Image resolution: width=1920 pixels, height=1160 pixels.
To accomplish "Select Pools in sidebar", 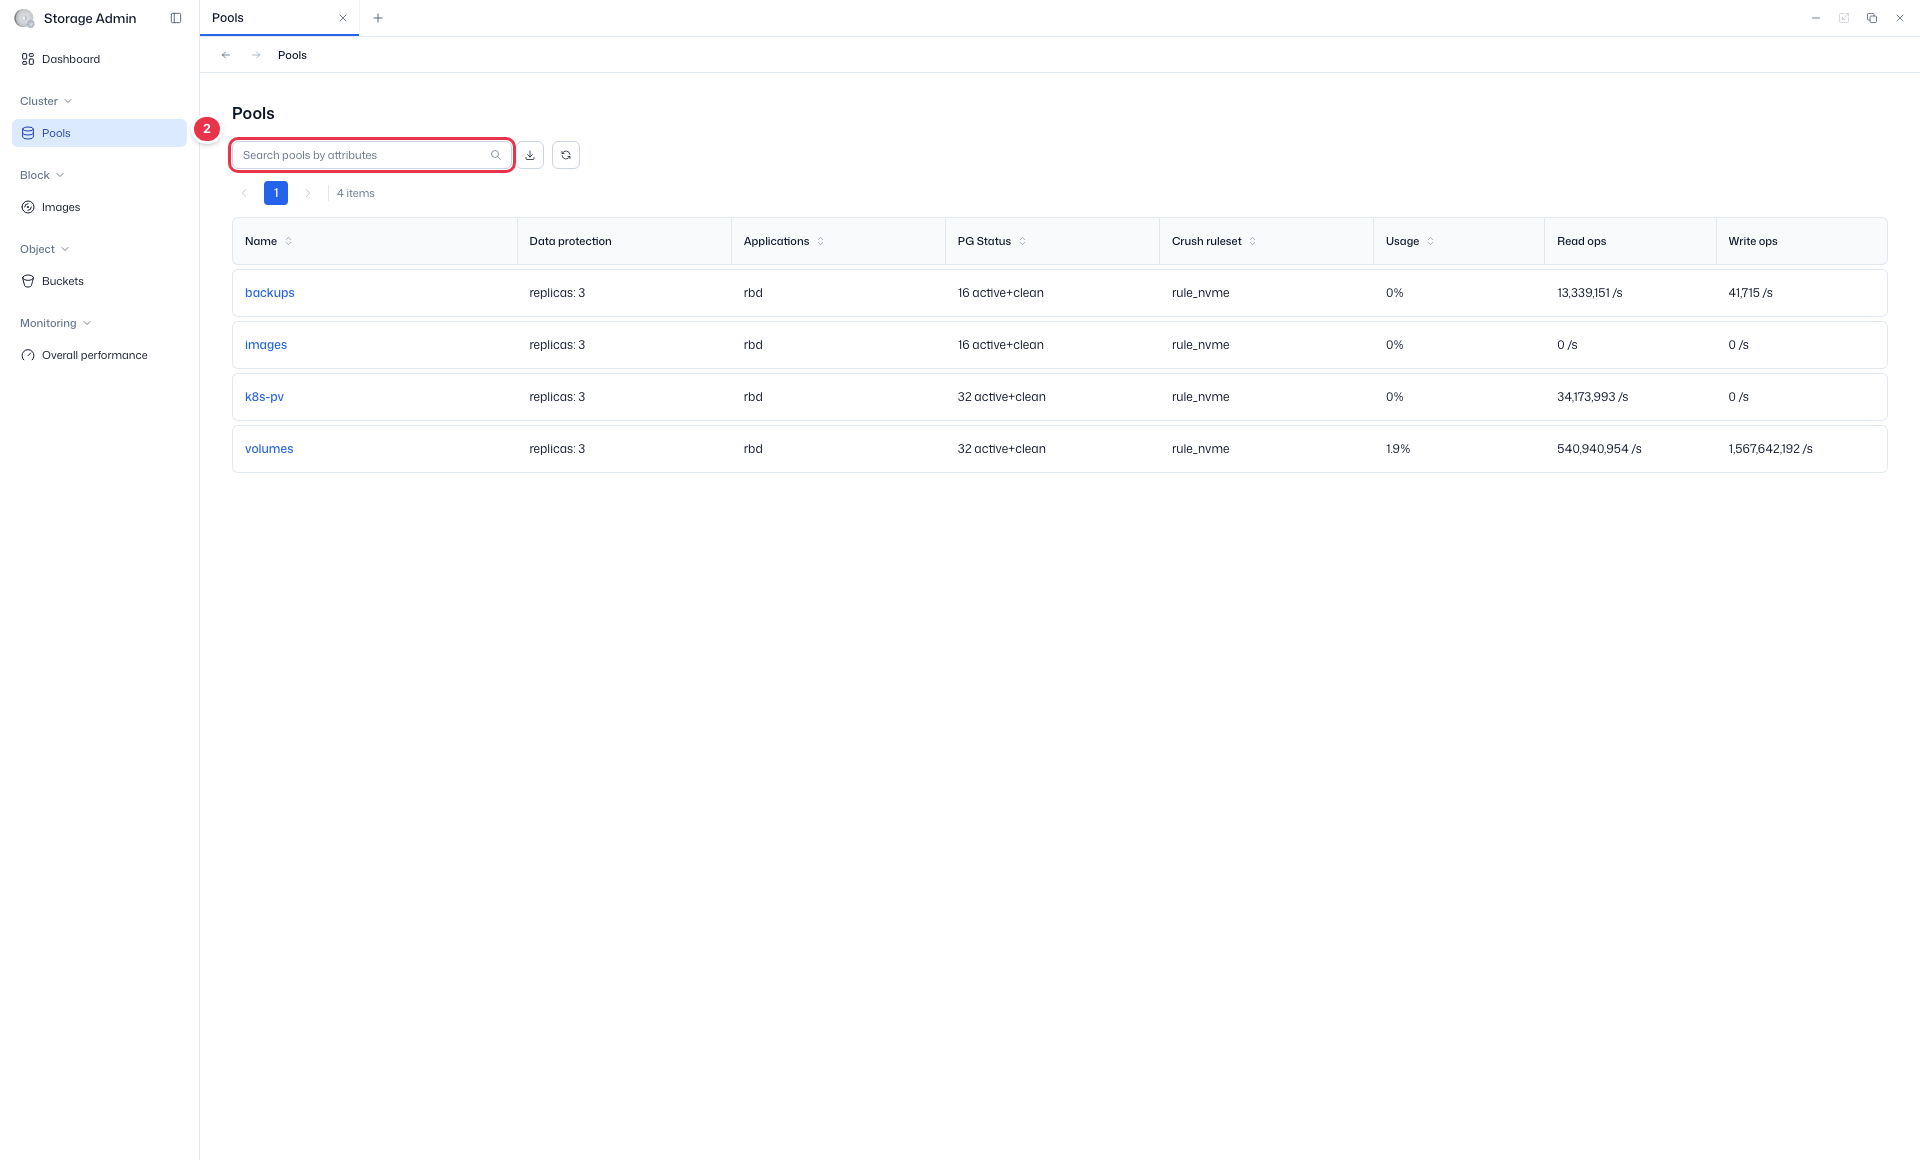I will coord(99,133).
